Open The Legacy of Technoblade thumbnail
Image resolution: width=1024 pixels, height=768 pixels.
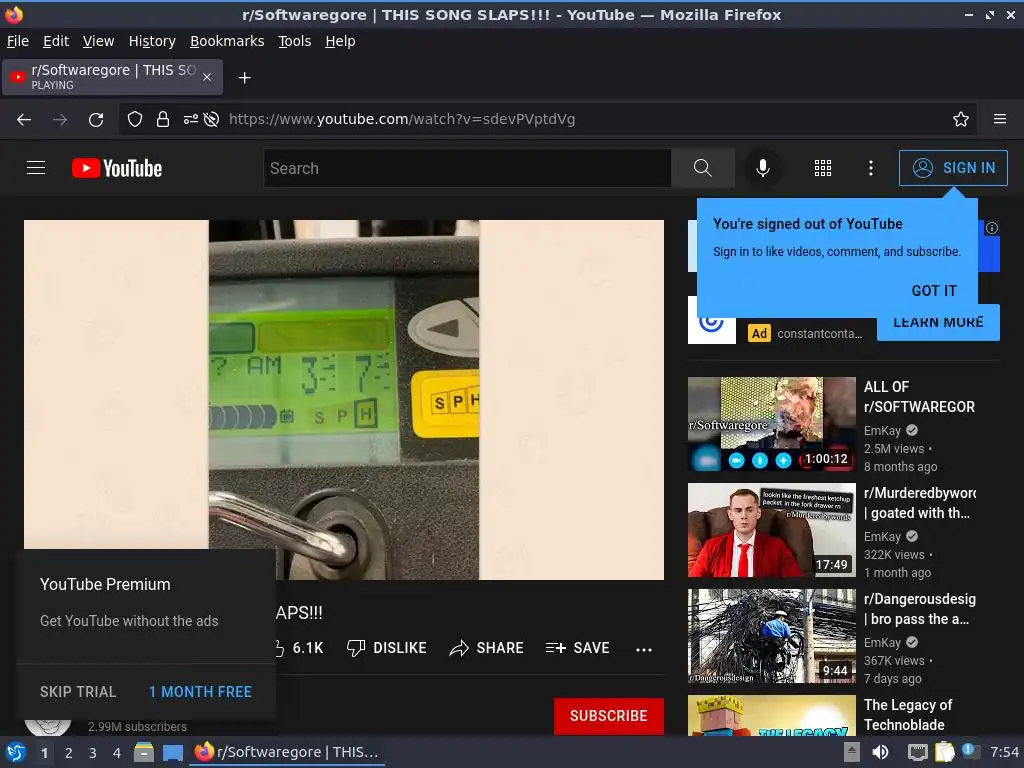point(771,715)
